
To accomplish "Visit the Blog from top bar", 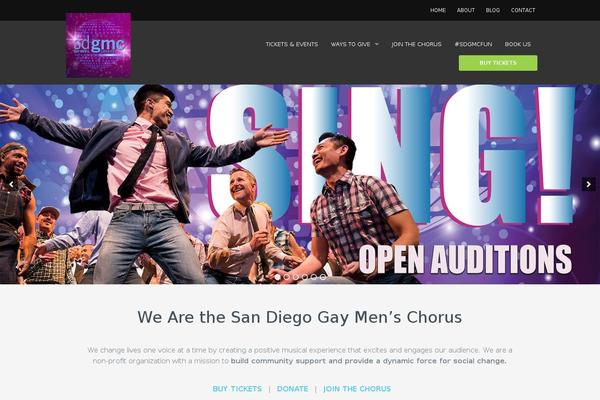I will (x=493, y=10).
